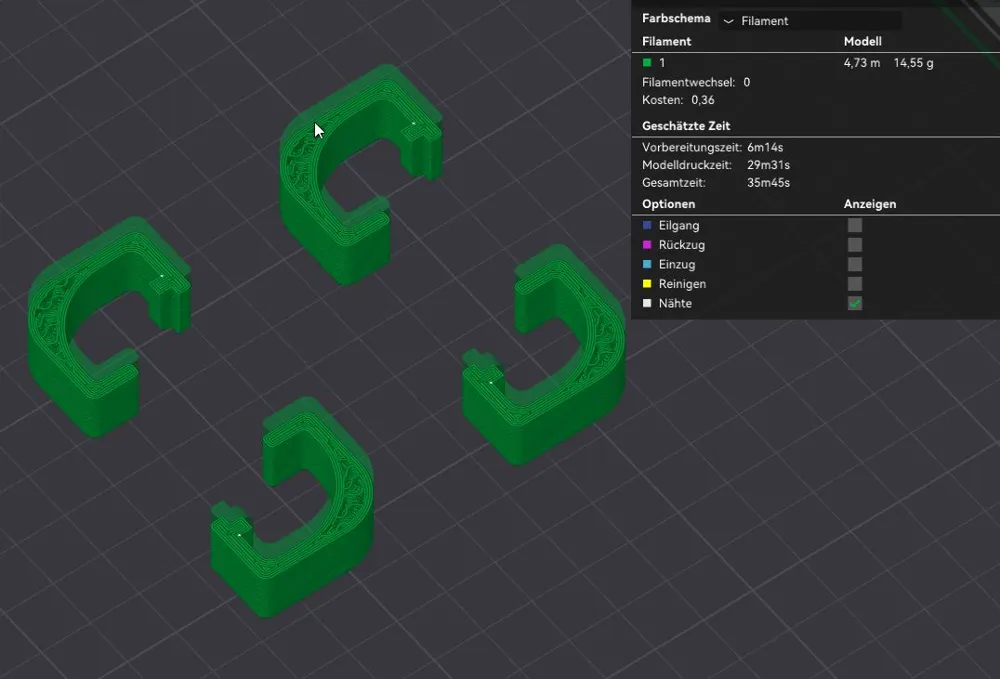Click the Modelldruckzeit value 29m31s
Viewport: 1000px width, 679px height.
tap(768, 164)
